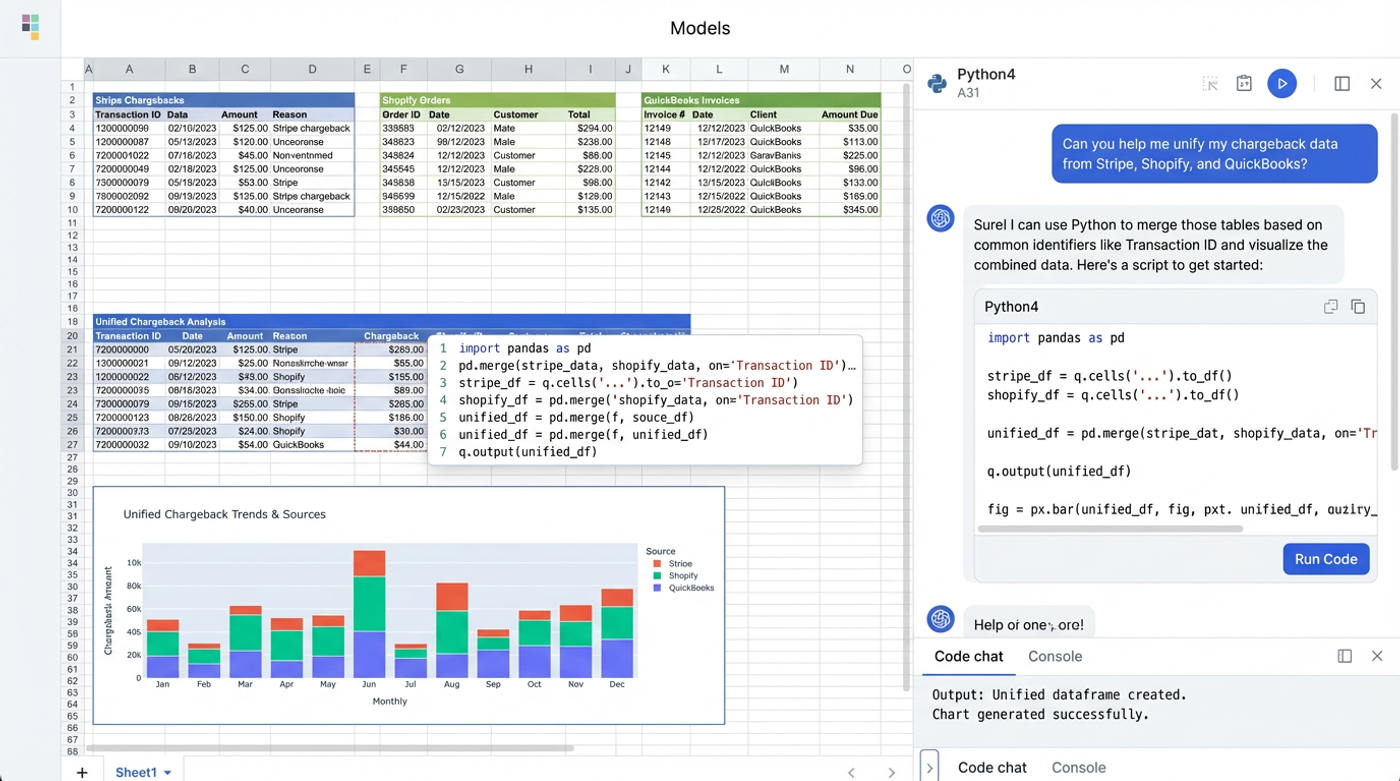This screenshot has height=781, width=1400.
Task: Go to the next sheet with the right arrow
Action: (891, 772)
